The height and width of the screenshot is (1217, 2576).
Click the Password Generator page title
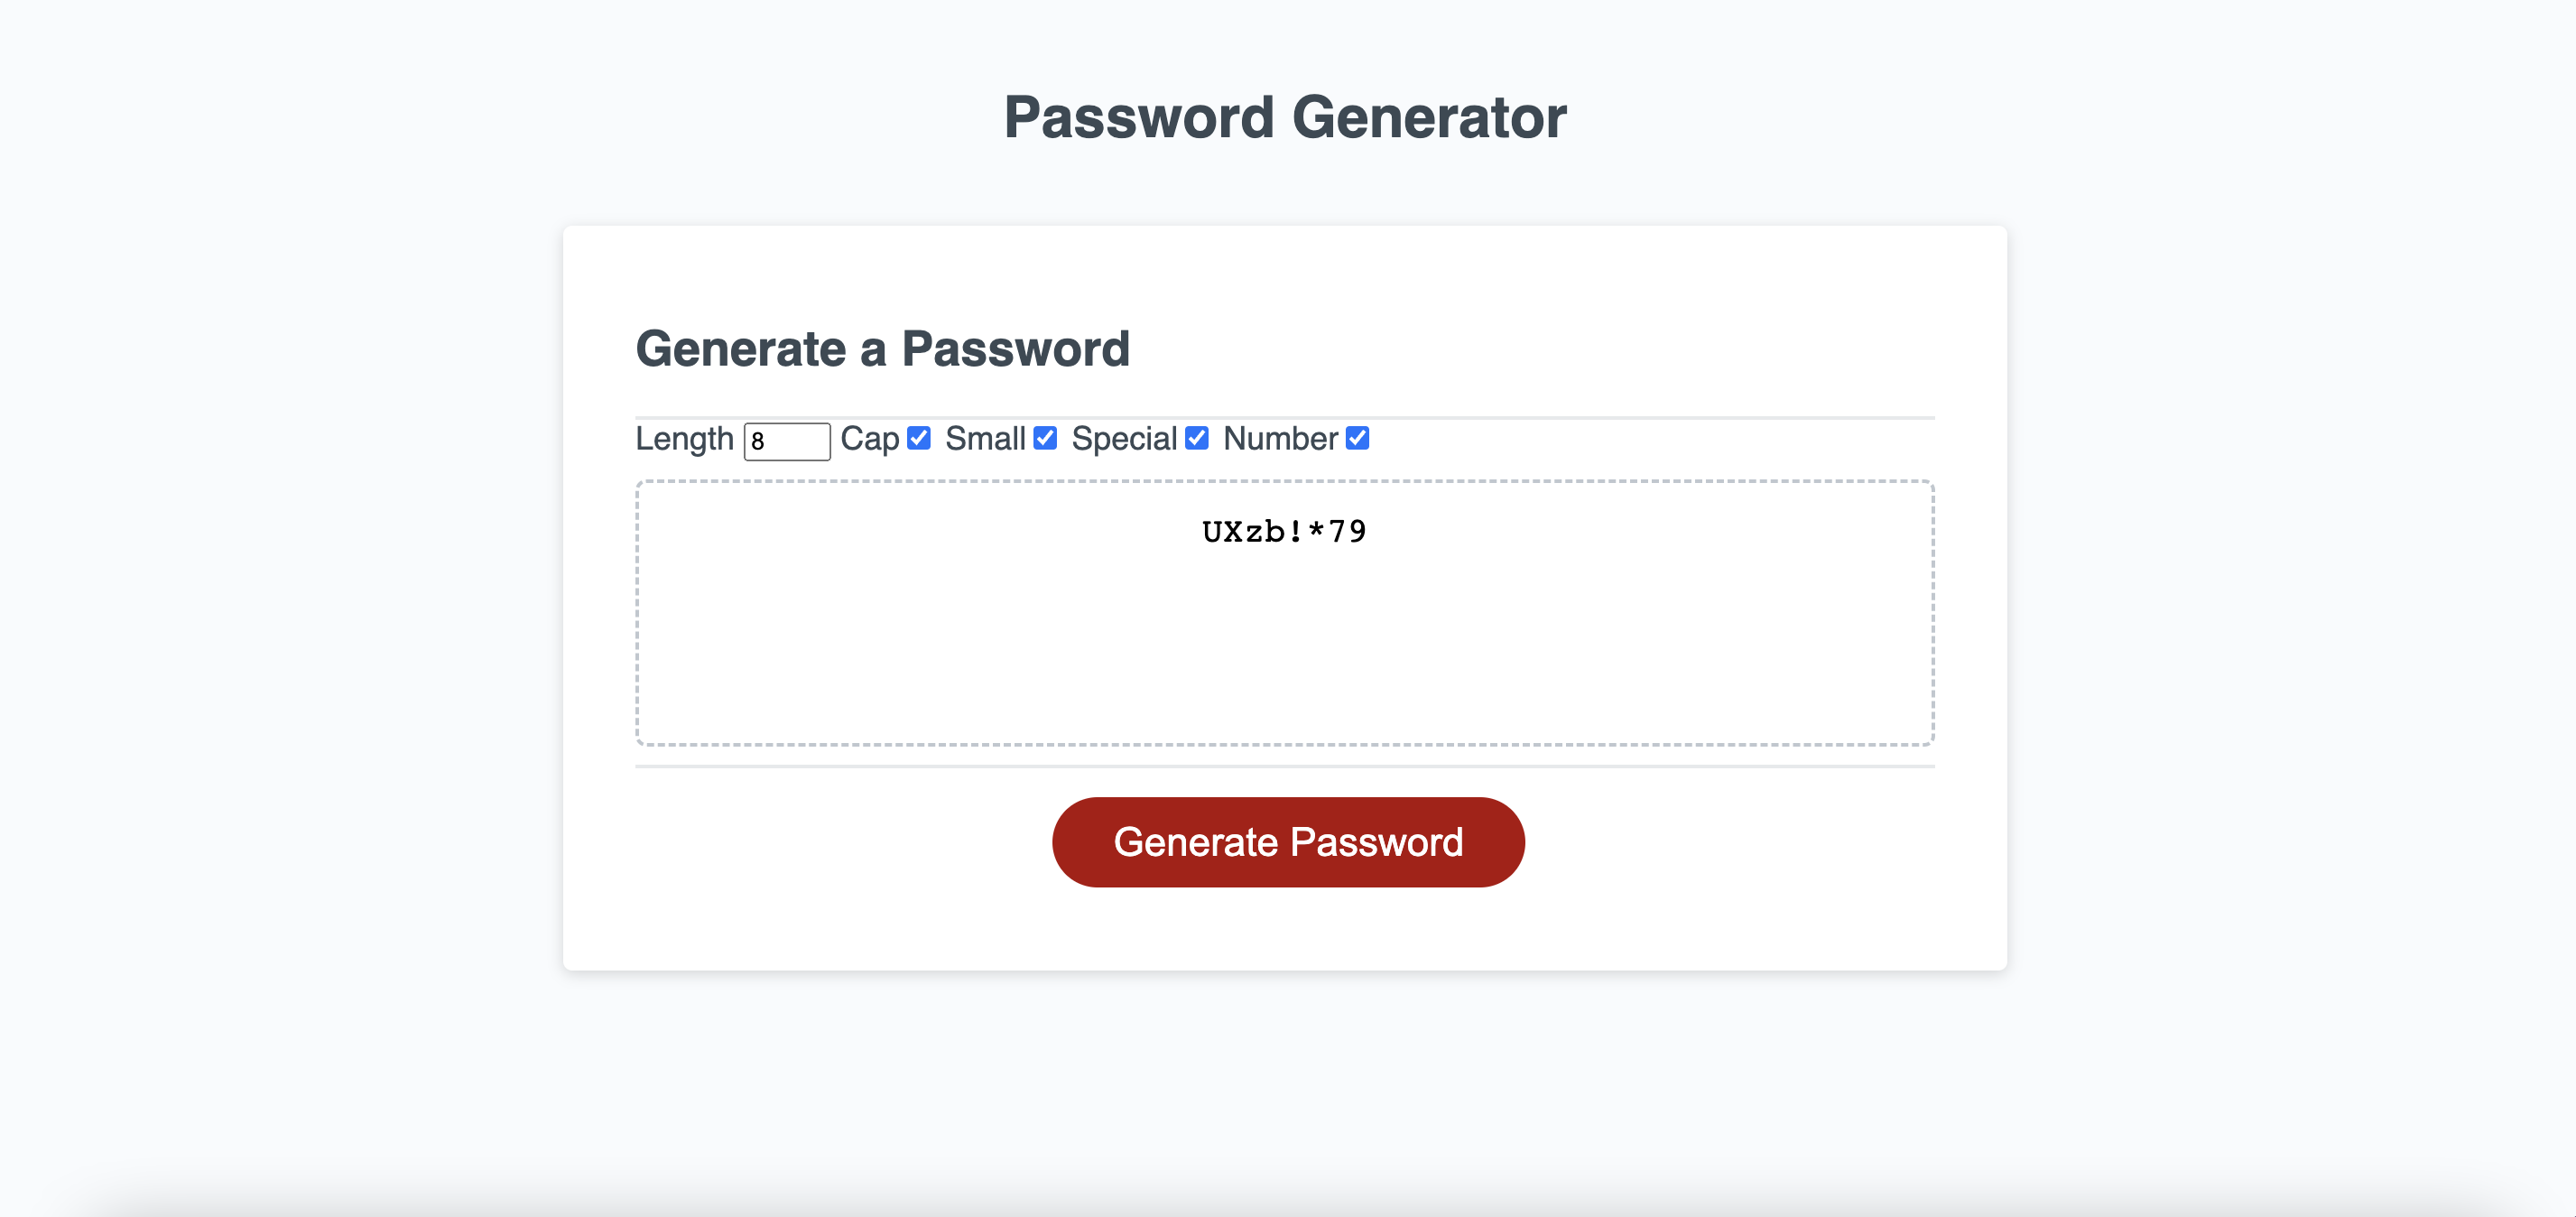[x=1286, y=117]
